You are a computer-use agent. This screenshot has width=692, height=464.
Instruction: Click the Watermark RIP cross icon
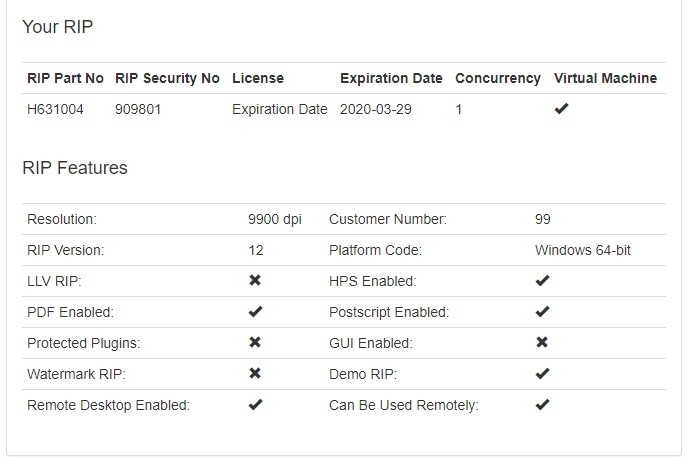click(x=255, y=374)
